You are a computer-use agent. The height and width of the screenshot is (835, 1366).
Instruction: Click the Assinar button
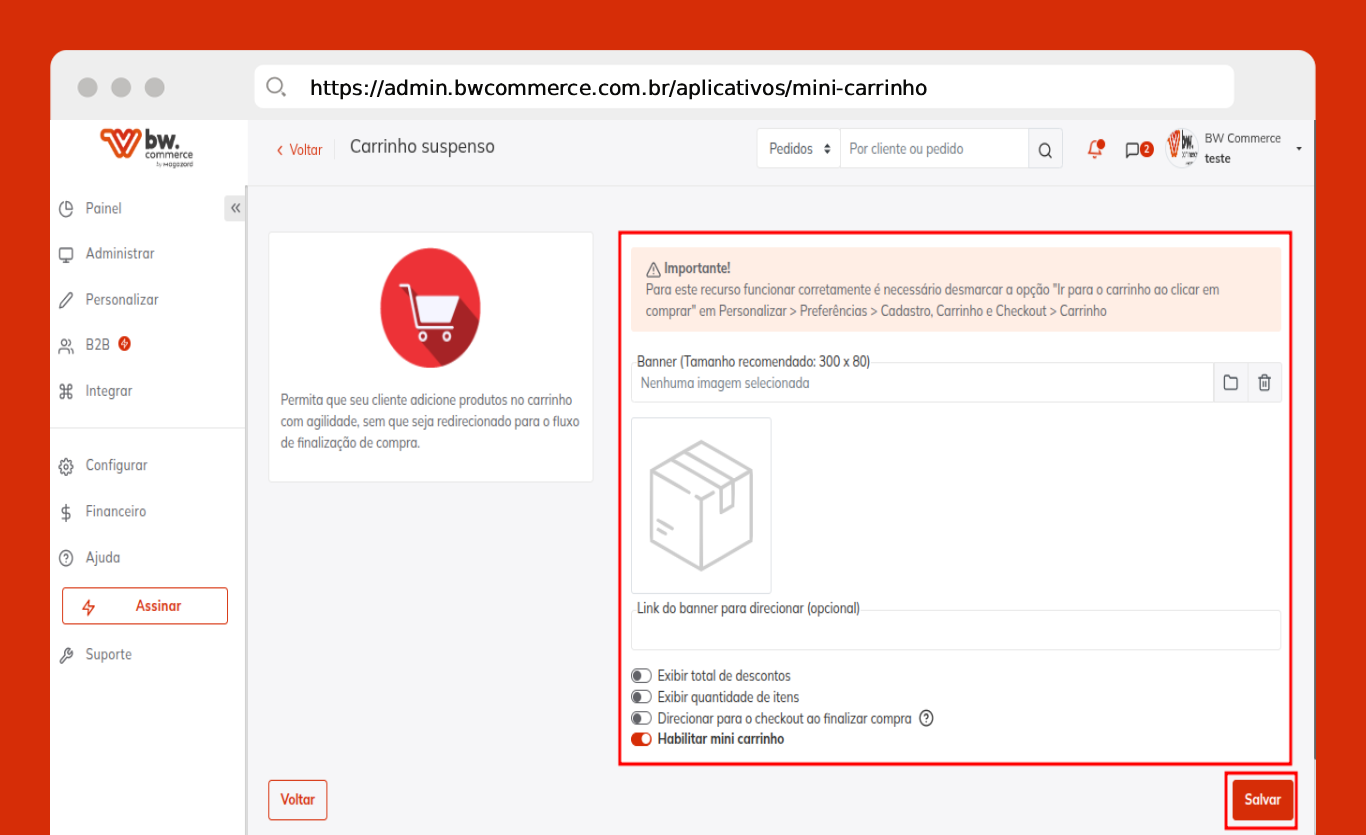tap(145, 606)
